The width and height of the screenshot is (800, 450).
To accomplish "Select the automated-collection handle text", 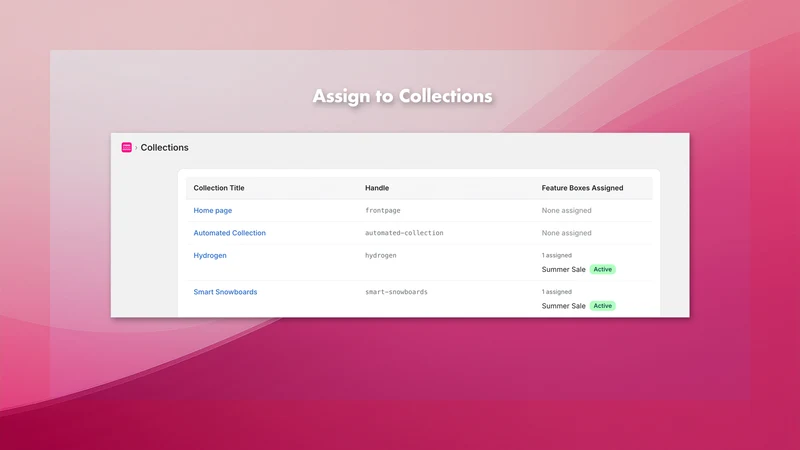I will point(404,233).
